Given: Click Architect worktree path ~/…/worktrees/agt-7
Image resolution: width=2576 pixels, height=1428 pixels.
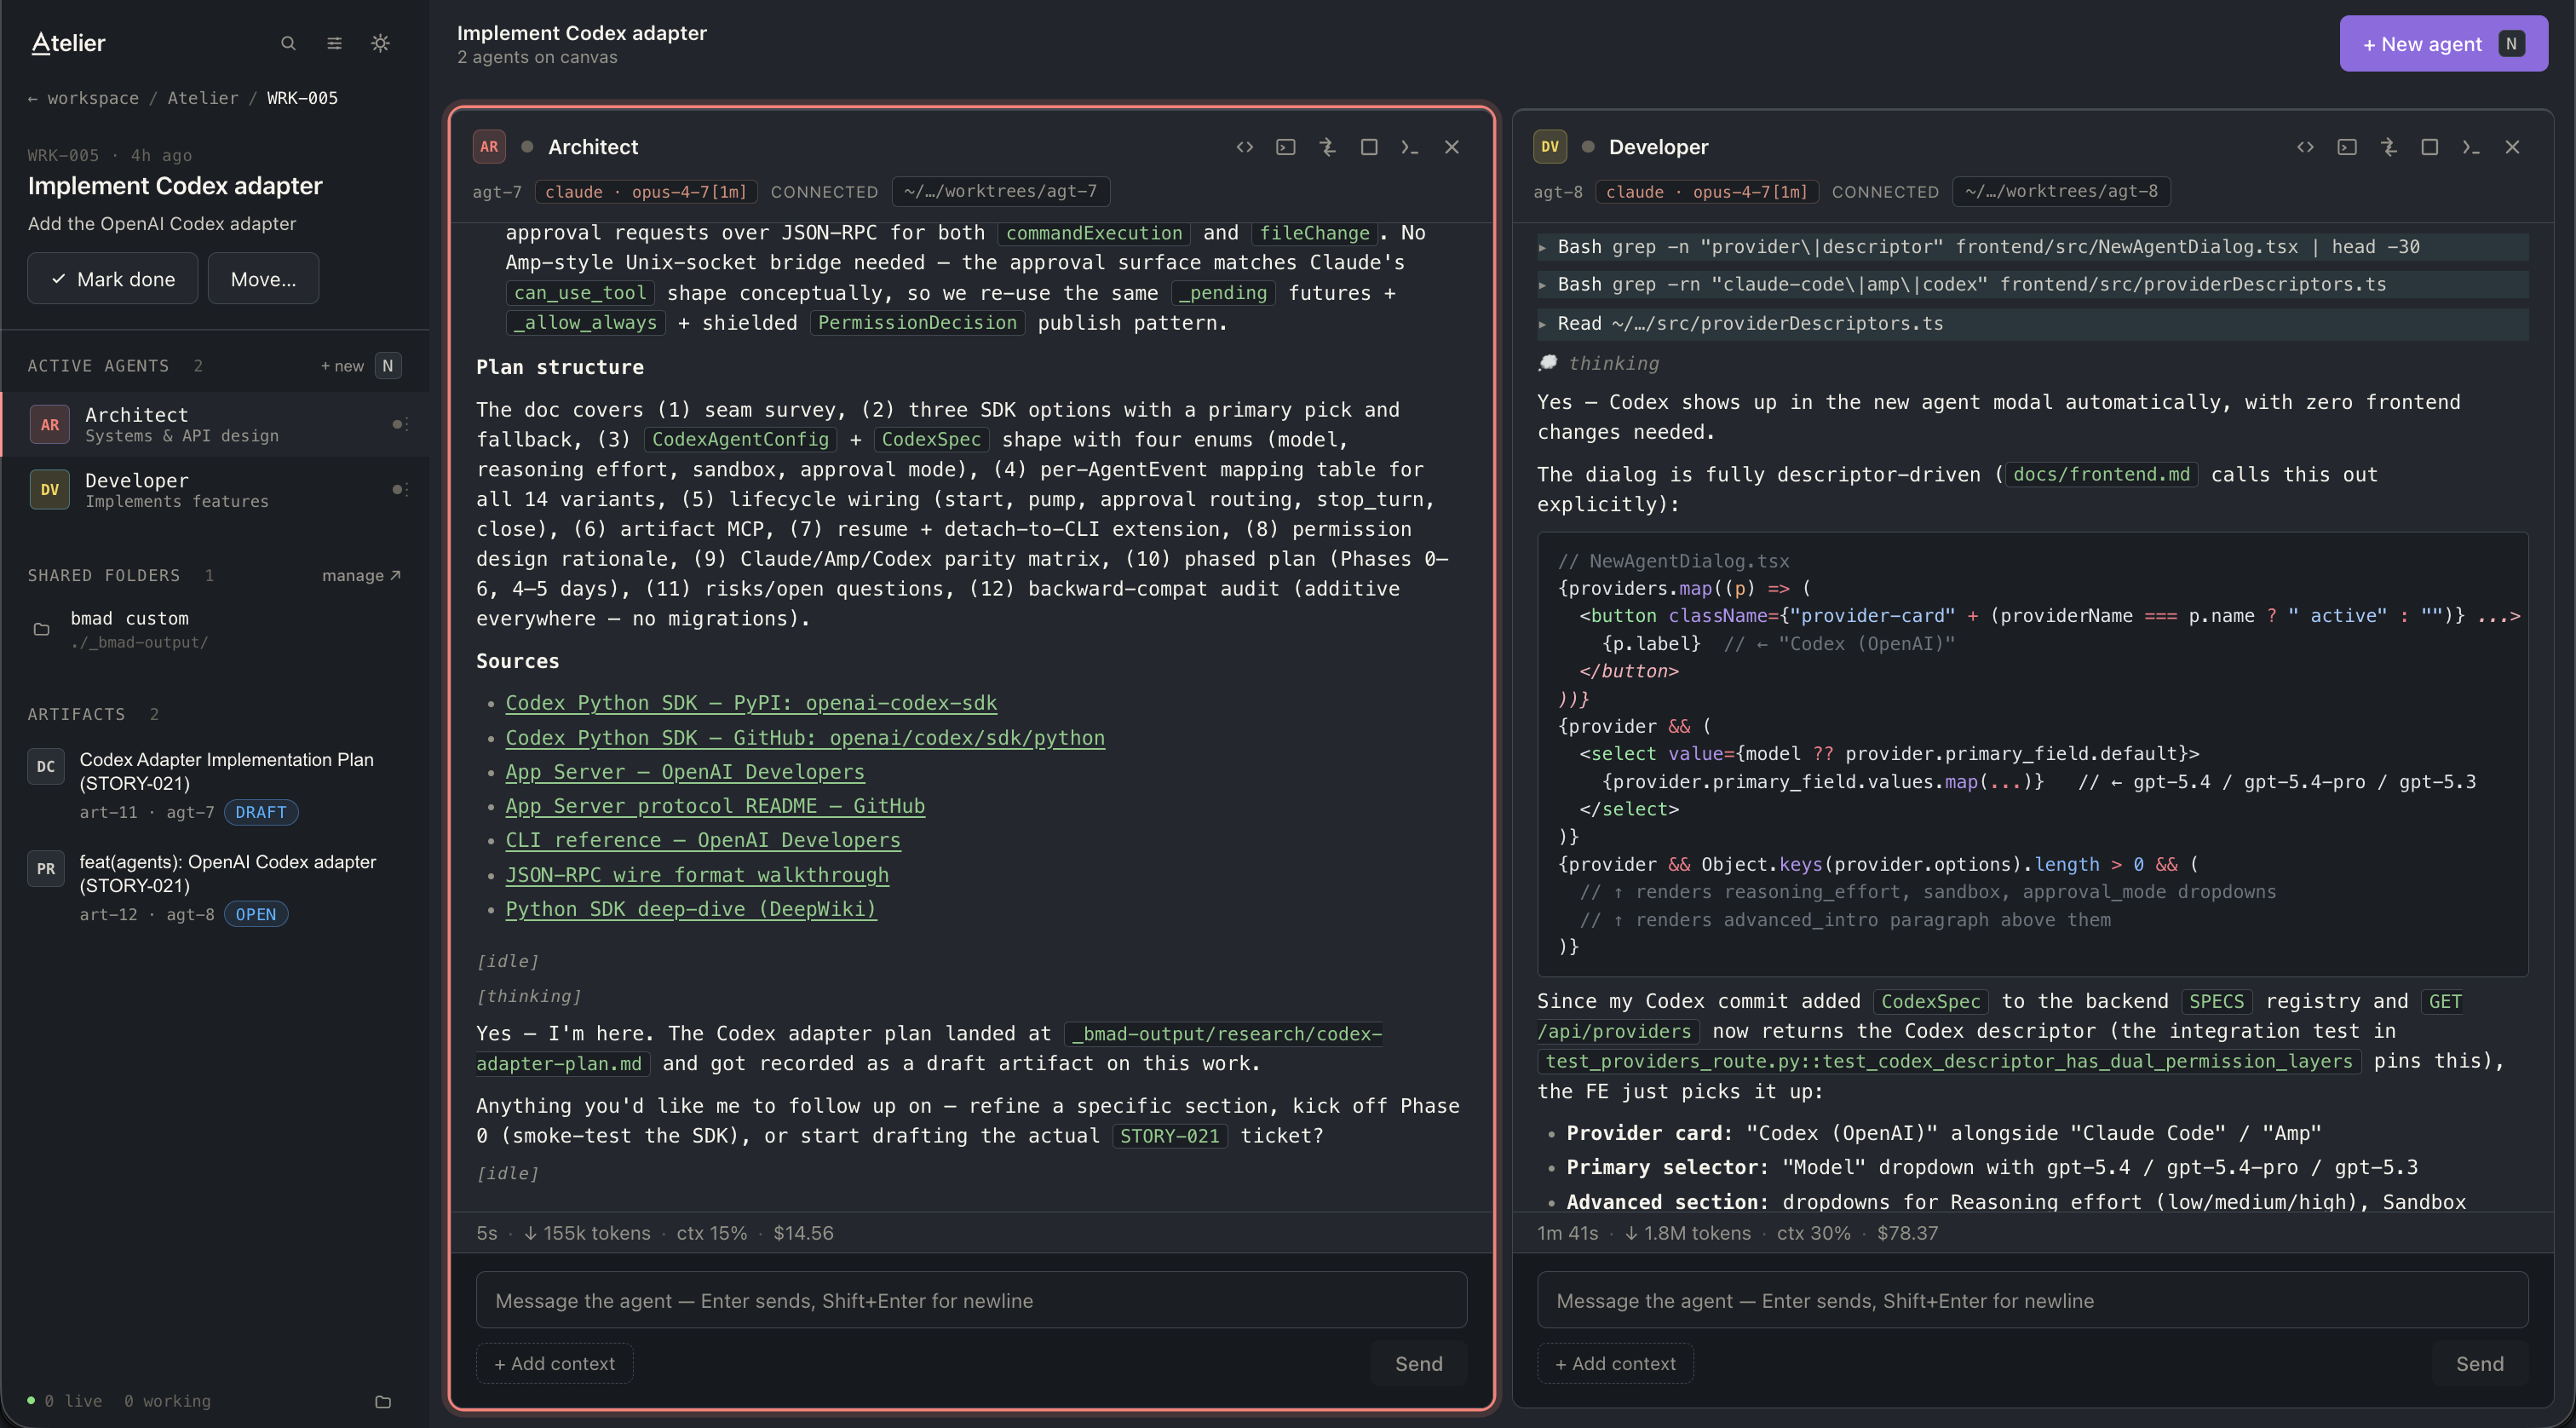Looking at the screenshot, I should click(1000, 191).
